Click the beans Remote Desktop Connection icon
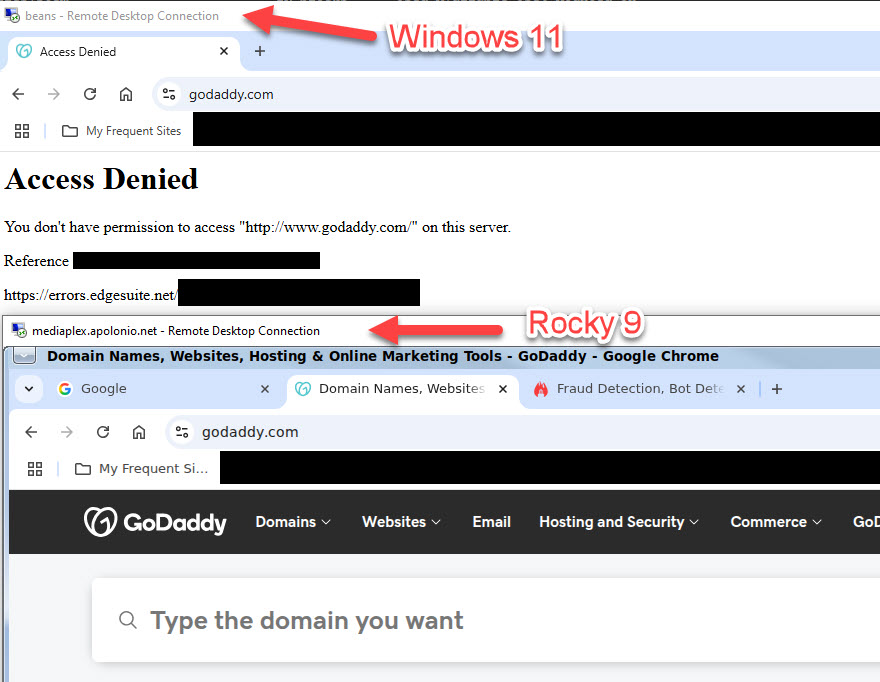This screenshot has height=682, width=880. tap(12, 15)
